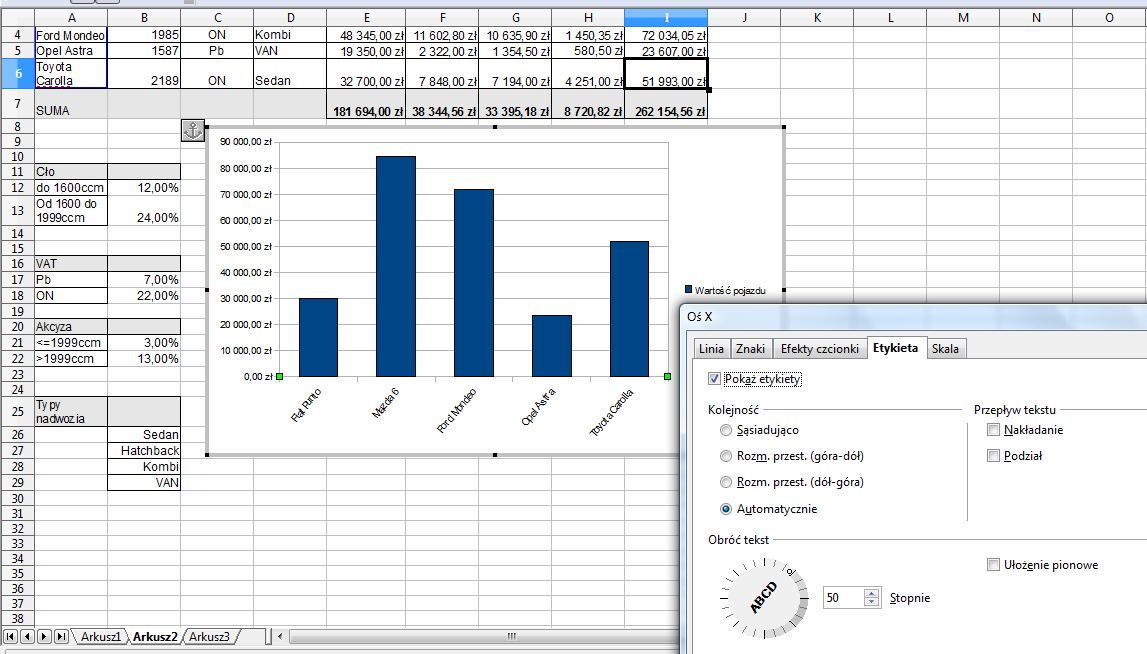Screen dimensions: 1147x654
Task: Click the Stopnie degrees input field
Action: [843, 598]
